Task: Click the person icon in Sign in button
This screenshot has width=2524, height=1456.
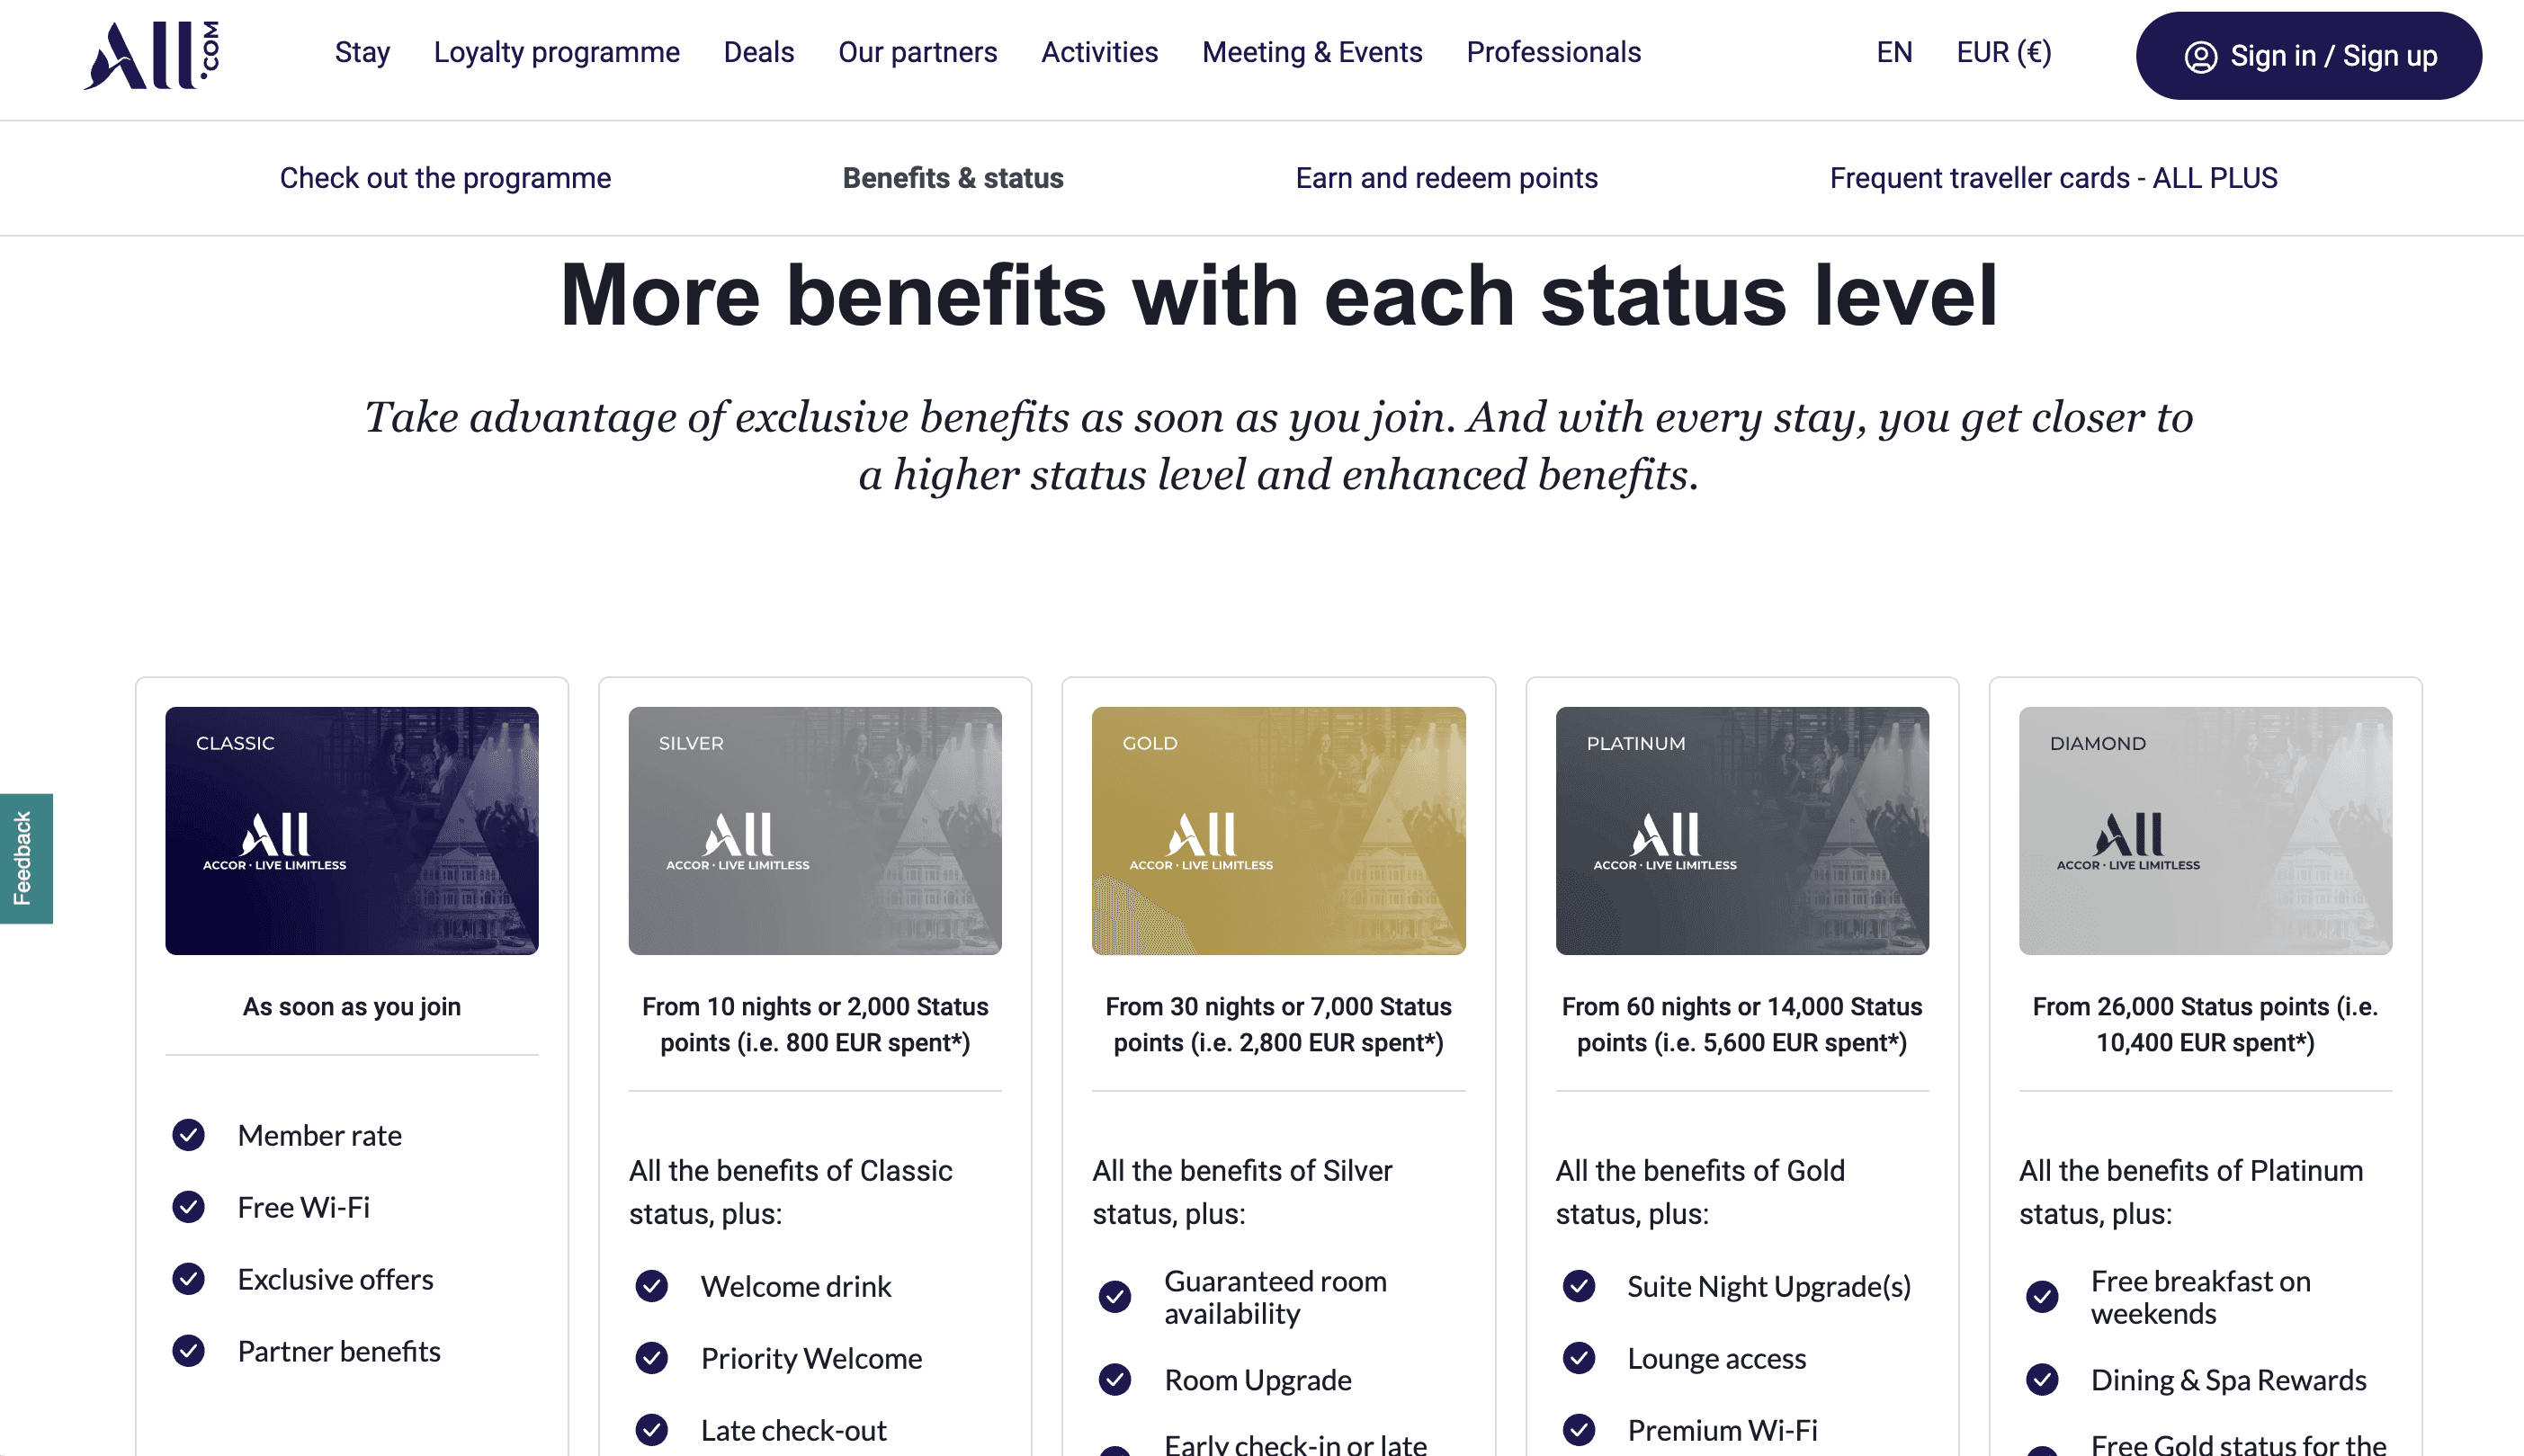Action: tap(2203, 57)
